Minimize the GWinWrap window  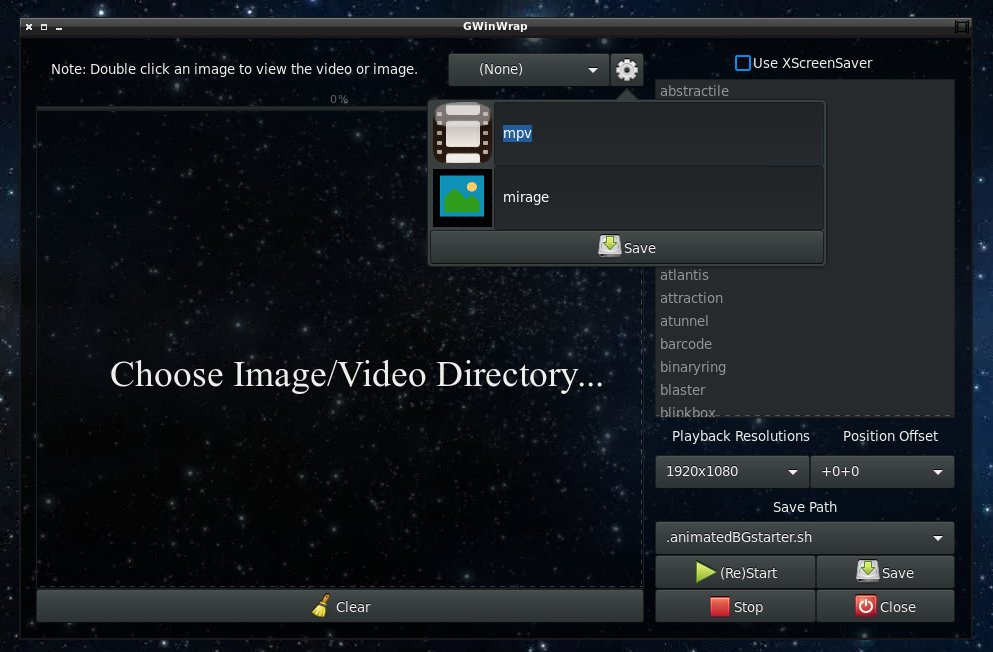coord(59,27)
